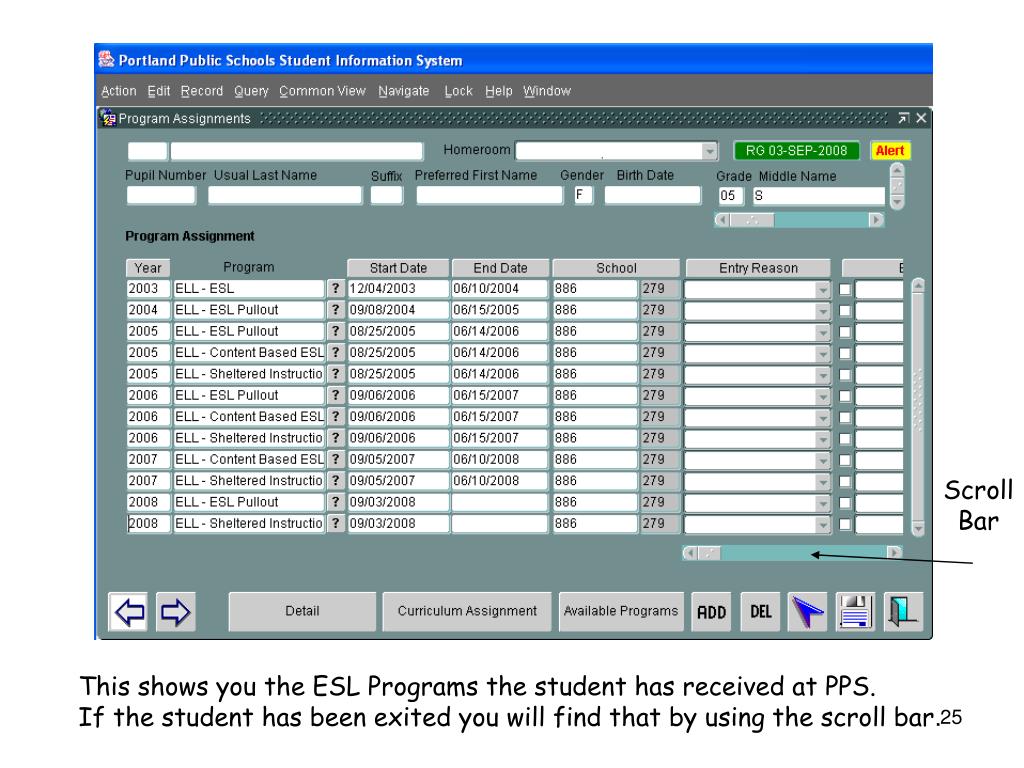Click the Program Assignments window title icon
Image resolution: width=1024 pixels, height=768 pixels.
(108, 118)
